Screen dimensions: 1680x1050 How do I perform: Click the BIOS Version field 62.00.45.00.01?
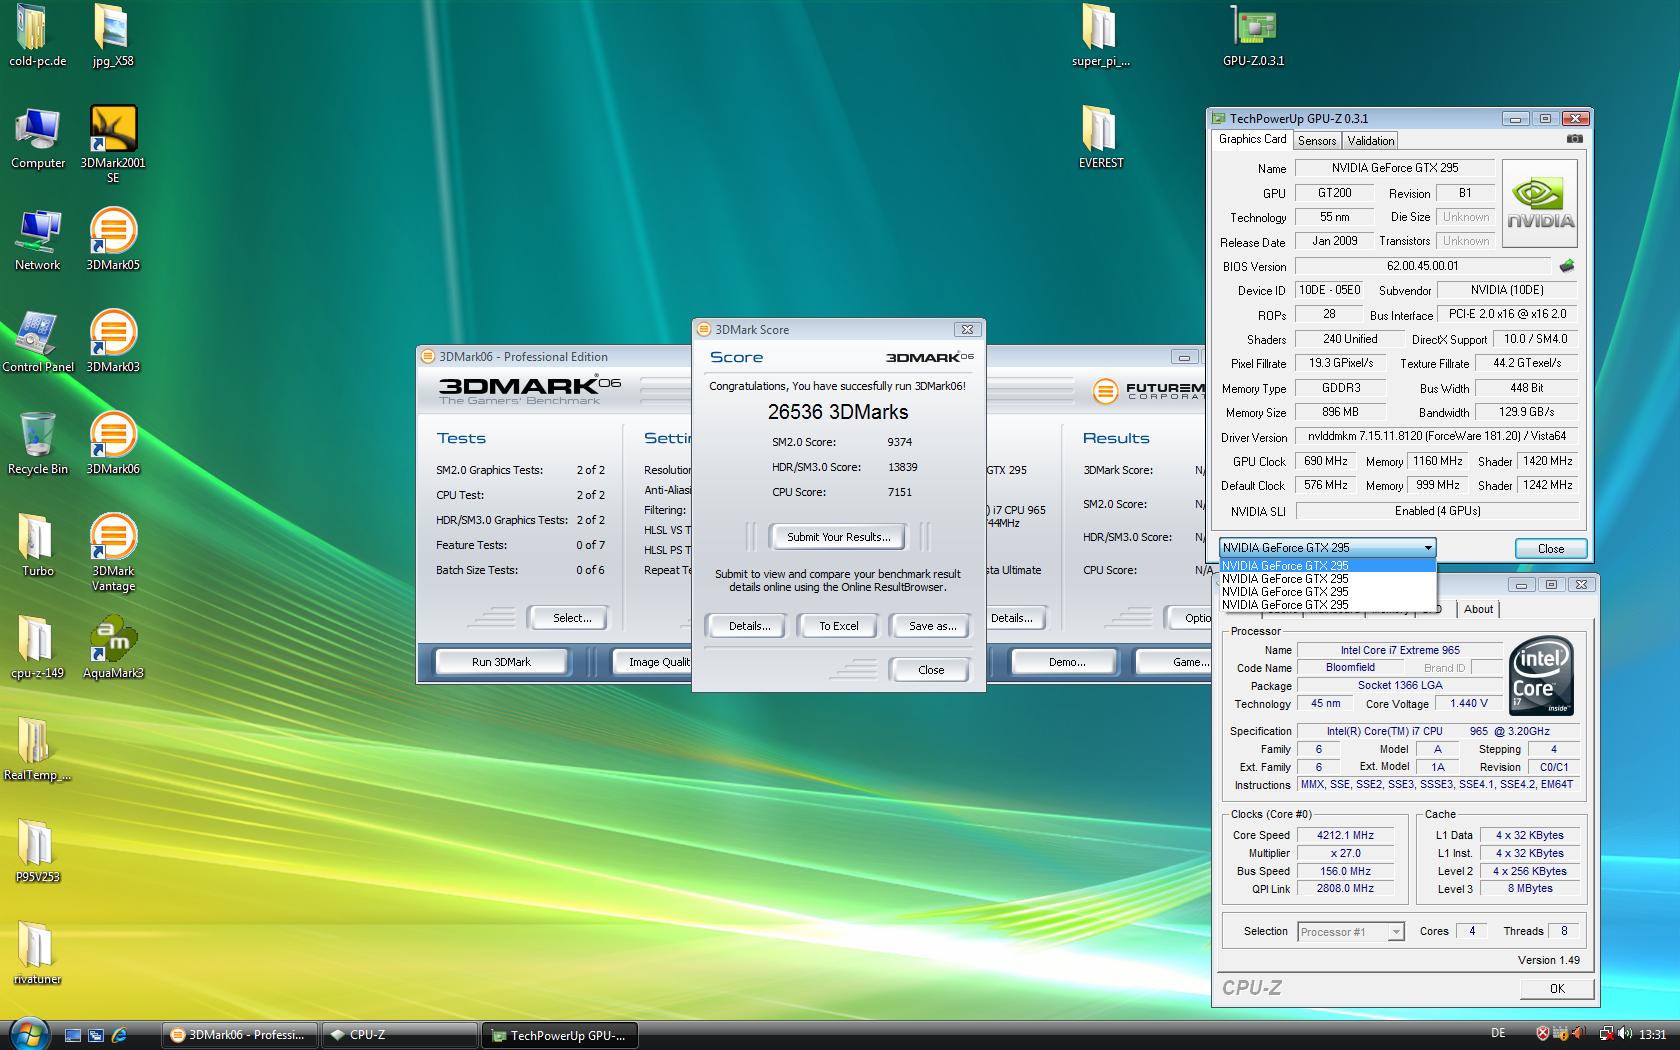pos(1423,266)
